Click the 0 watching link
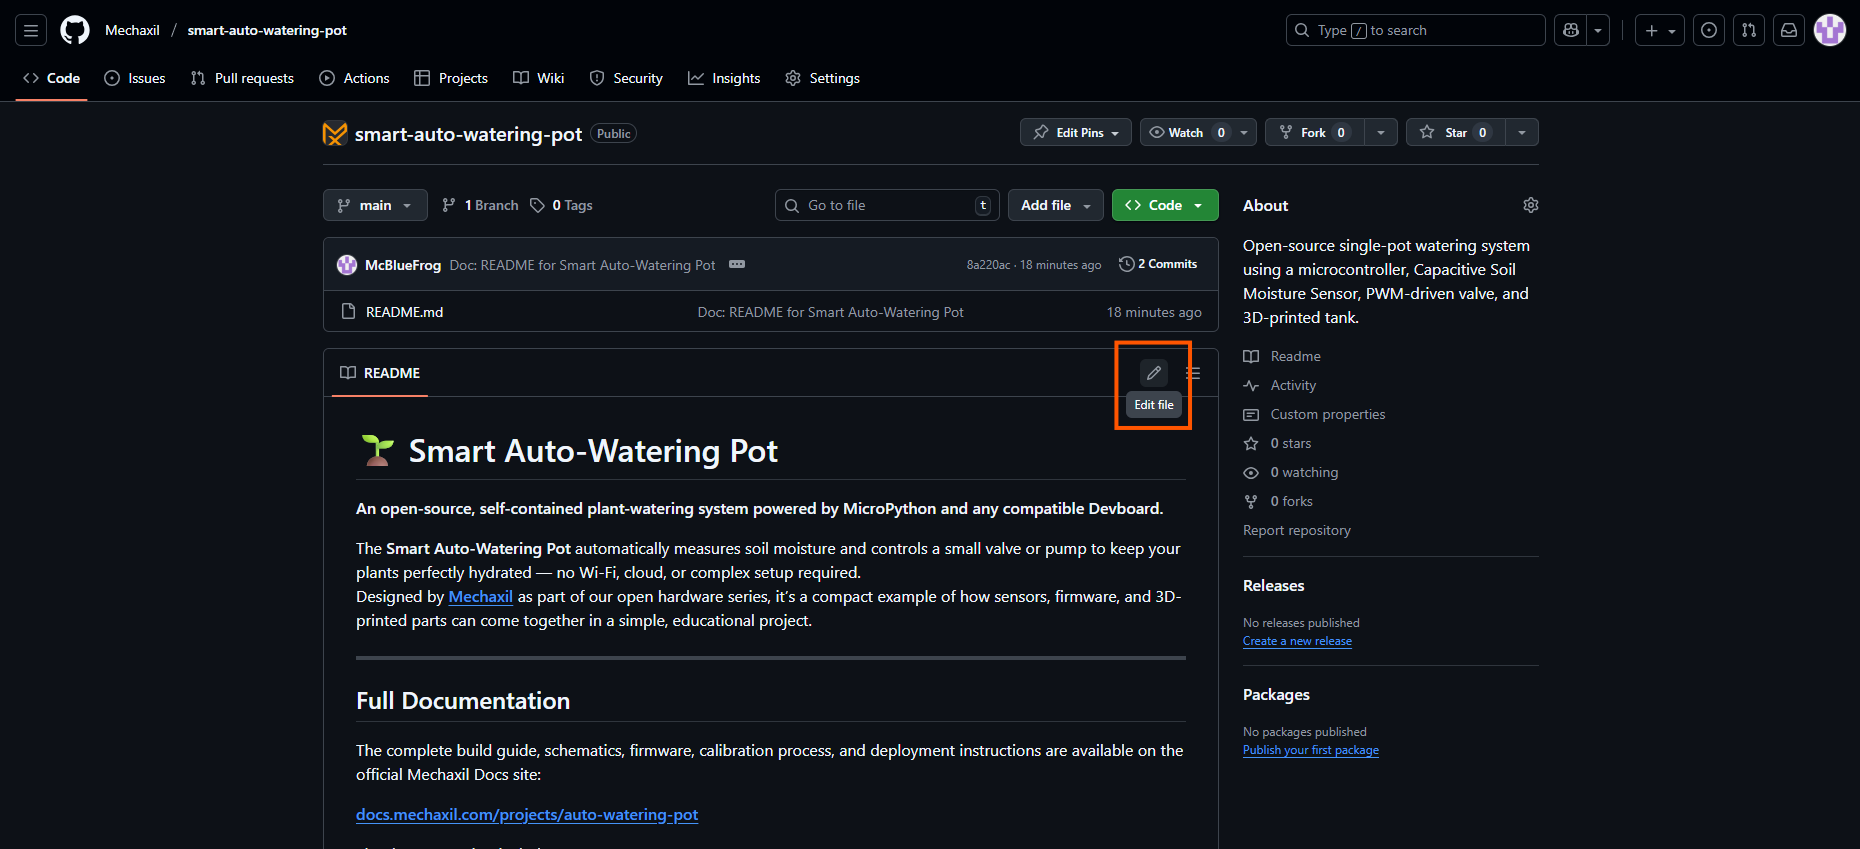 tap(1291, 472)
